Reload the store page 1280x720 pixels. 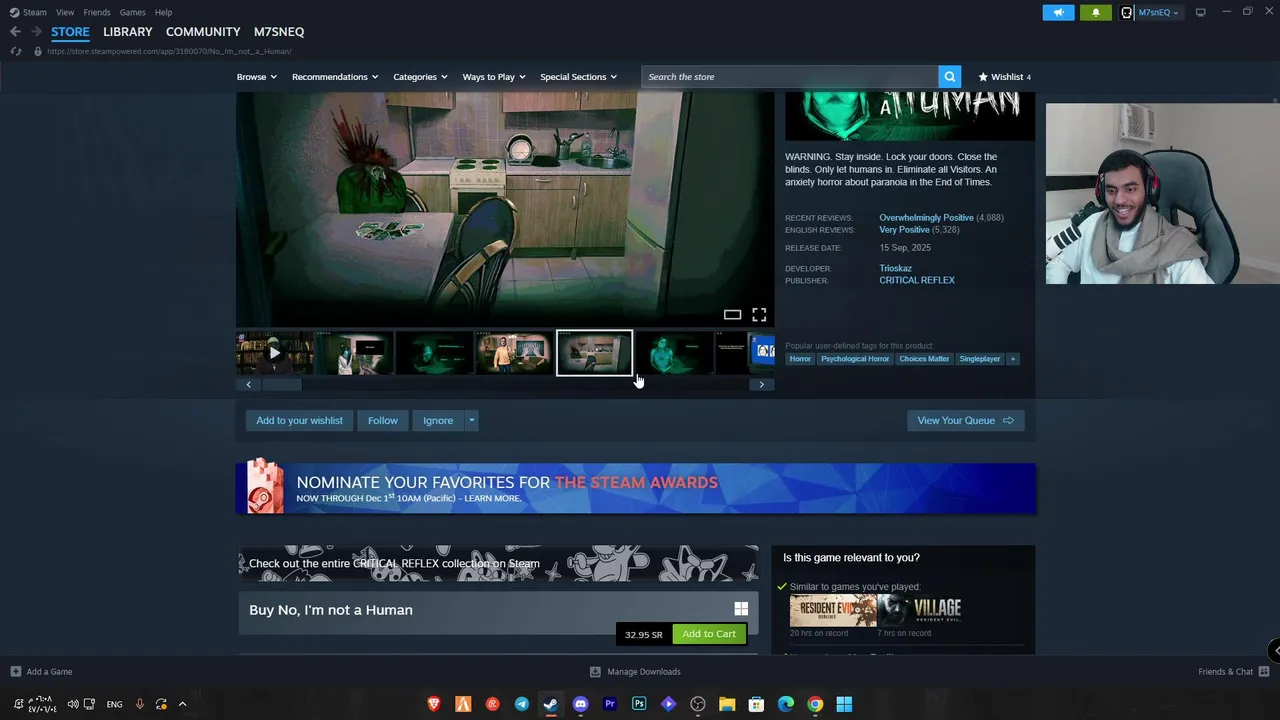click(16, 51)
